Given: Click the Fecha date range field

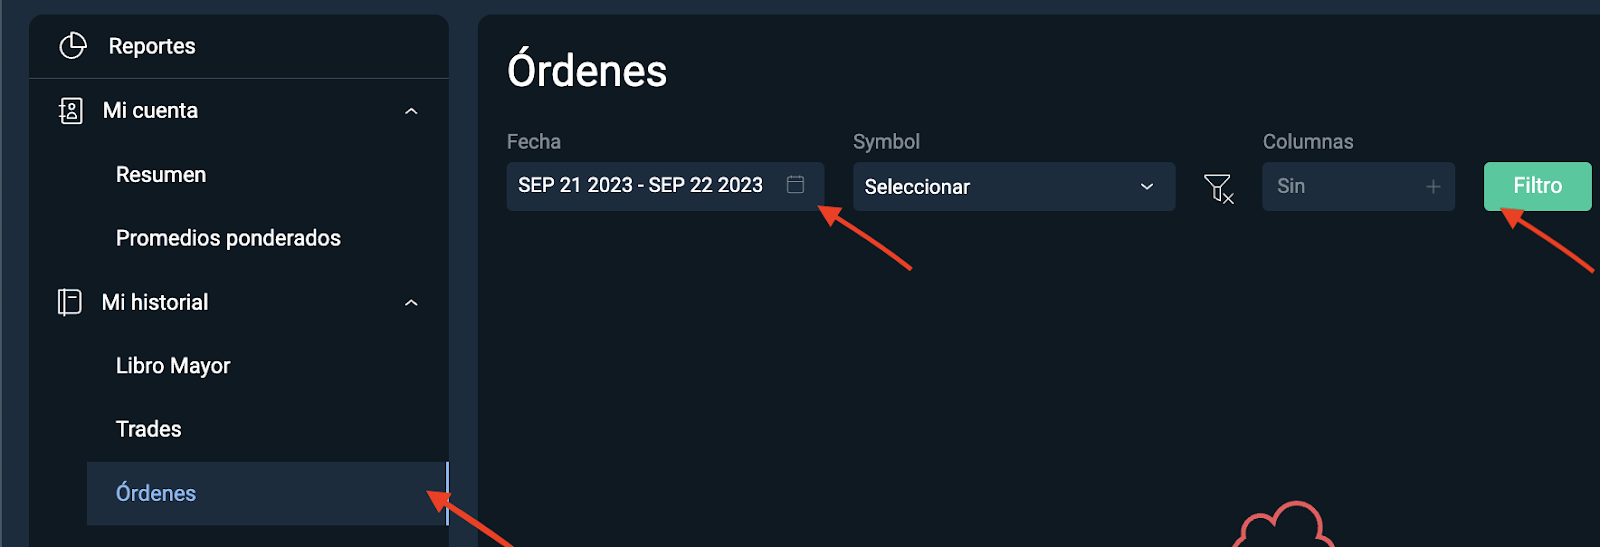Looking at the screenshot, I should 665,186.
